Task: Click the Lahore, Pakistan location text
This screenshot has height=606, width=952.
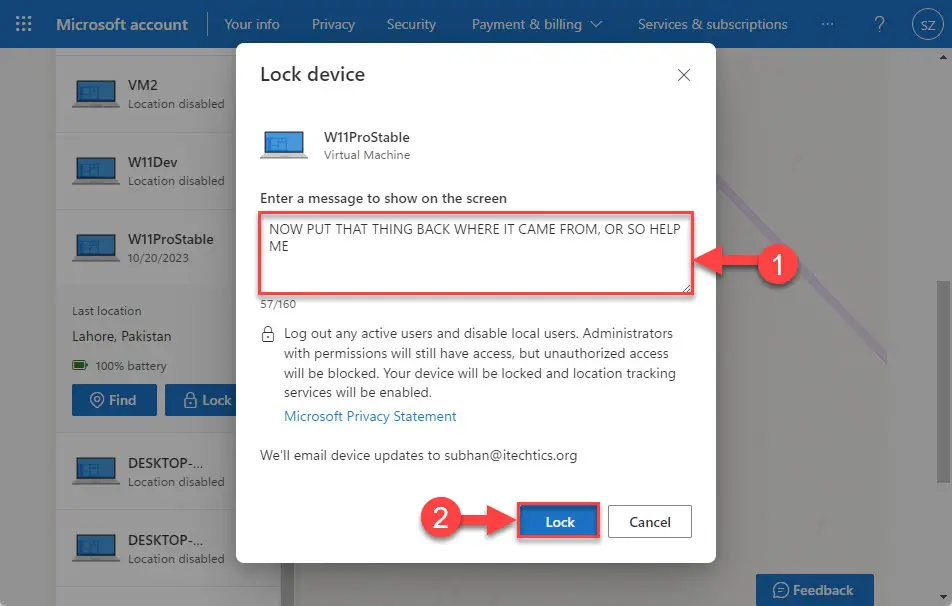Action: pos(121,336)
